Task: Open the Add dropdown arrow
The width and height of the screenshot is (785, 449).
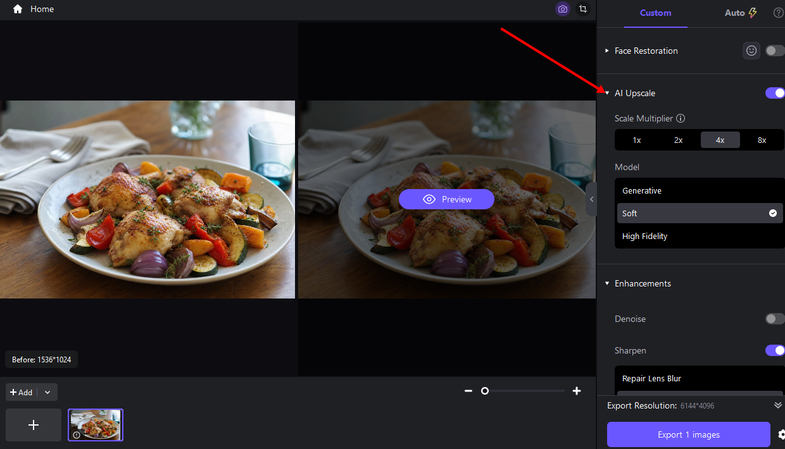Action: click(48, 392)
